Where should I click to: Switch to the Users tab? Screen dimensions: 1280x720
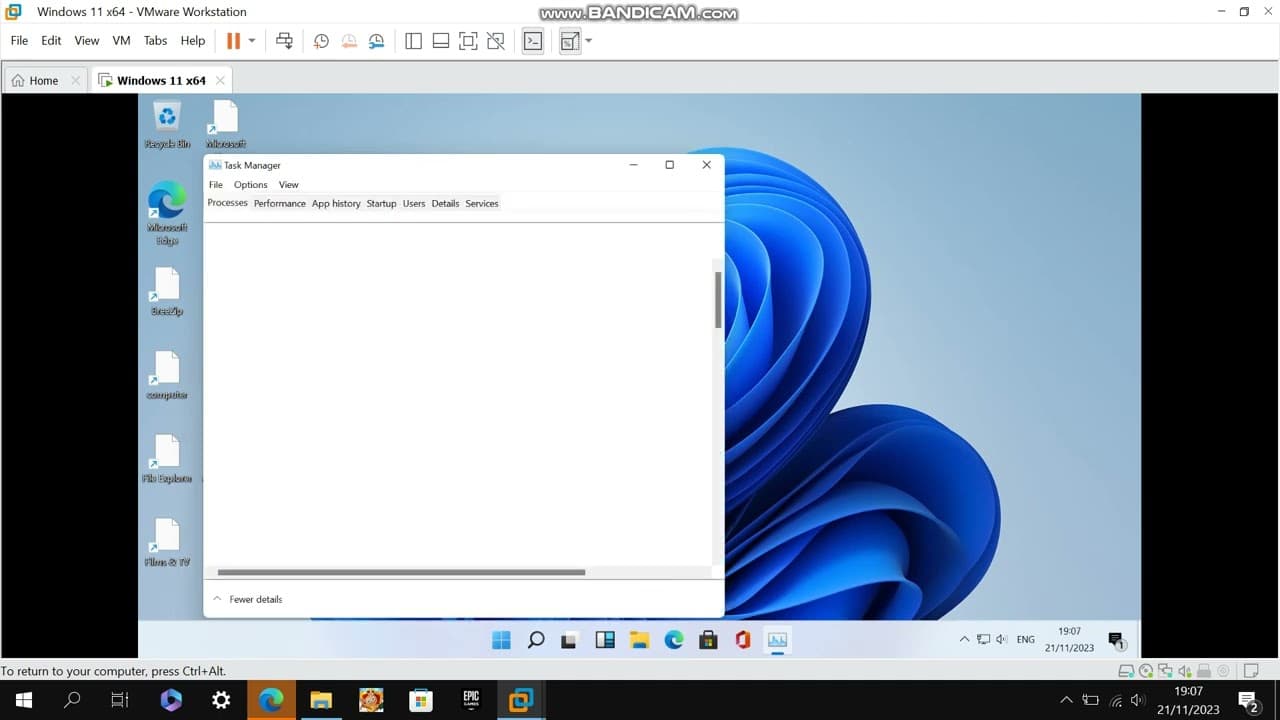(414, 203)
